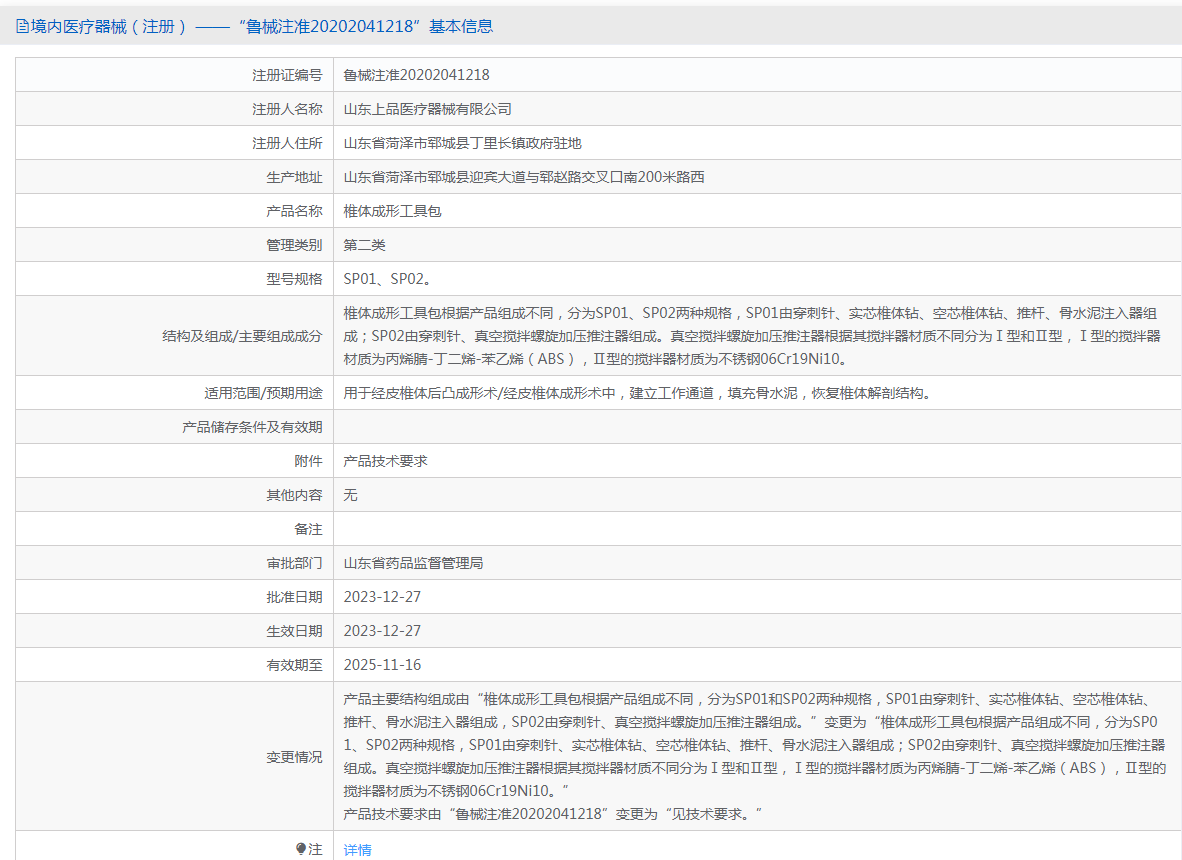Select the 生效日期 label
Viewport: 1182px width, 860px height.
click(x=294, y=631)
